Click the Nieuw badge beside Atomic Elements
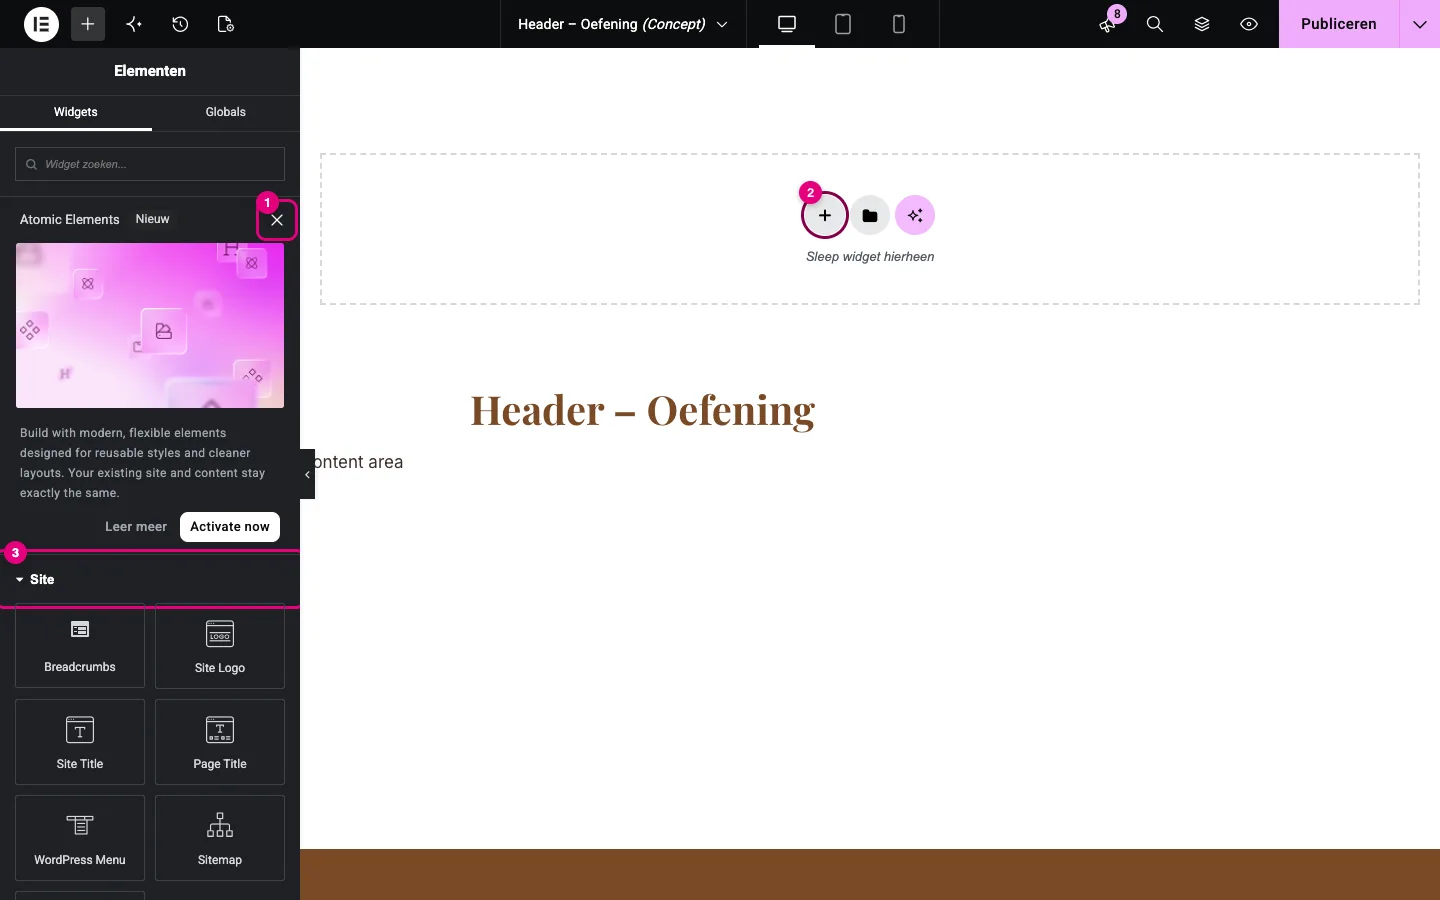 (x=152, y=219)
